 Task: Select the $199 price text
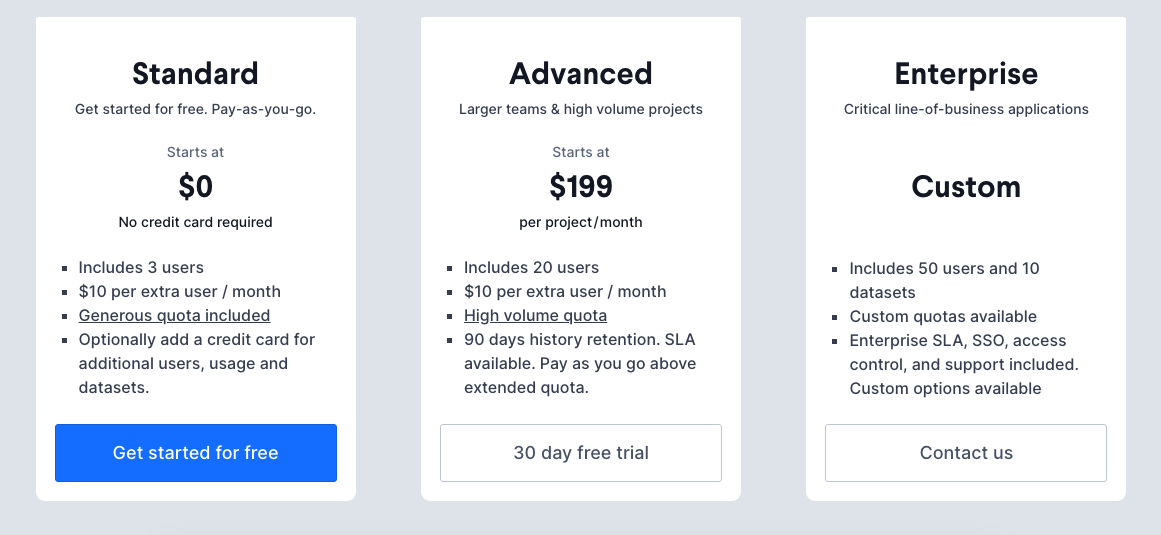[581, 187]
